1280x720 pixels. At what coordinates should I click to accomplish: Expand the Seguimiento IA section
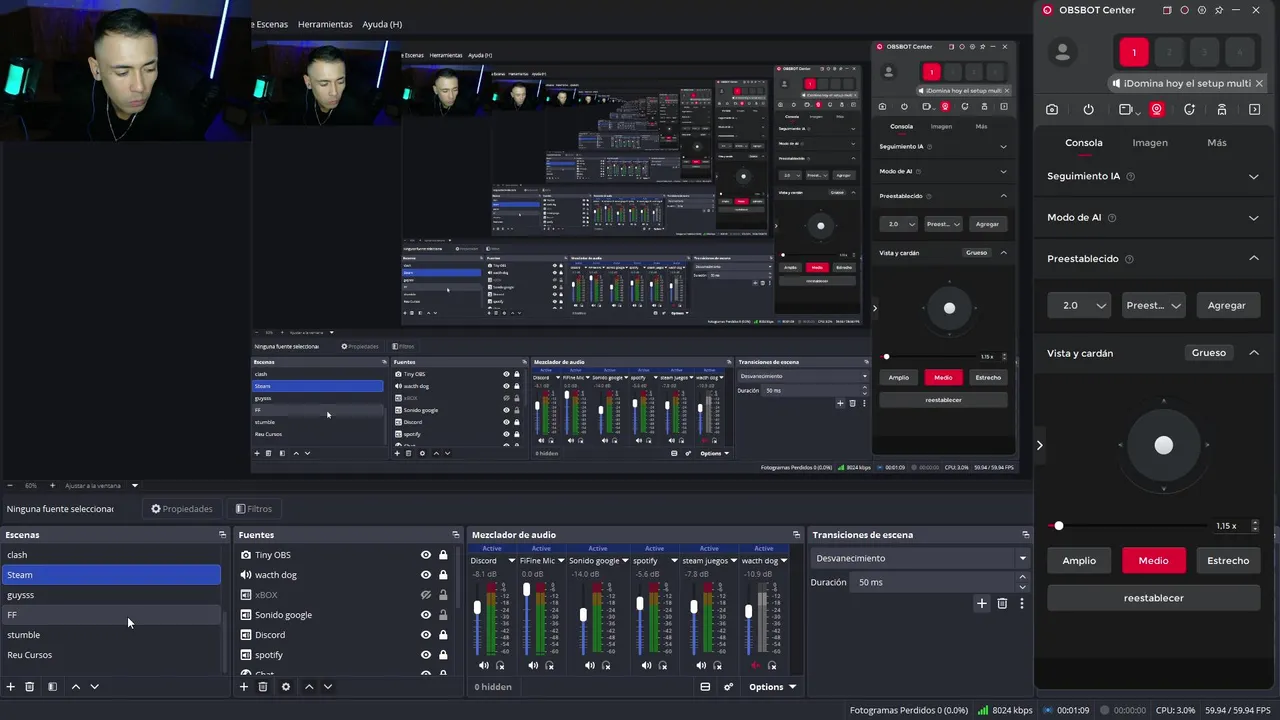(1253, 177)
